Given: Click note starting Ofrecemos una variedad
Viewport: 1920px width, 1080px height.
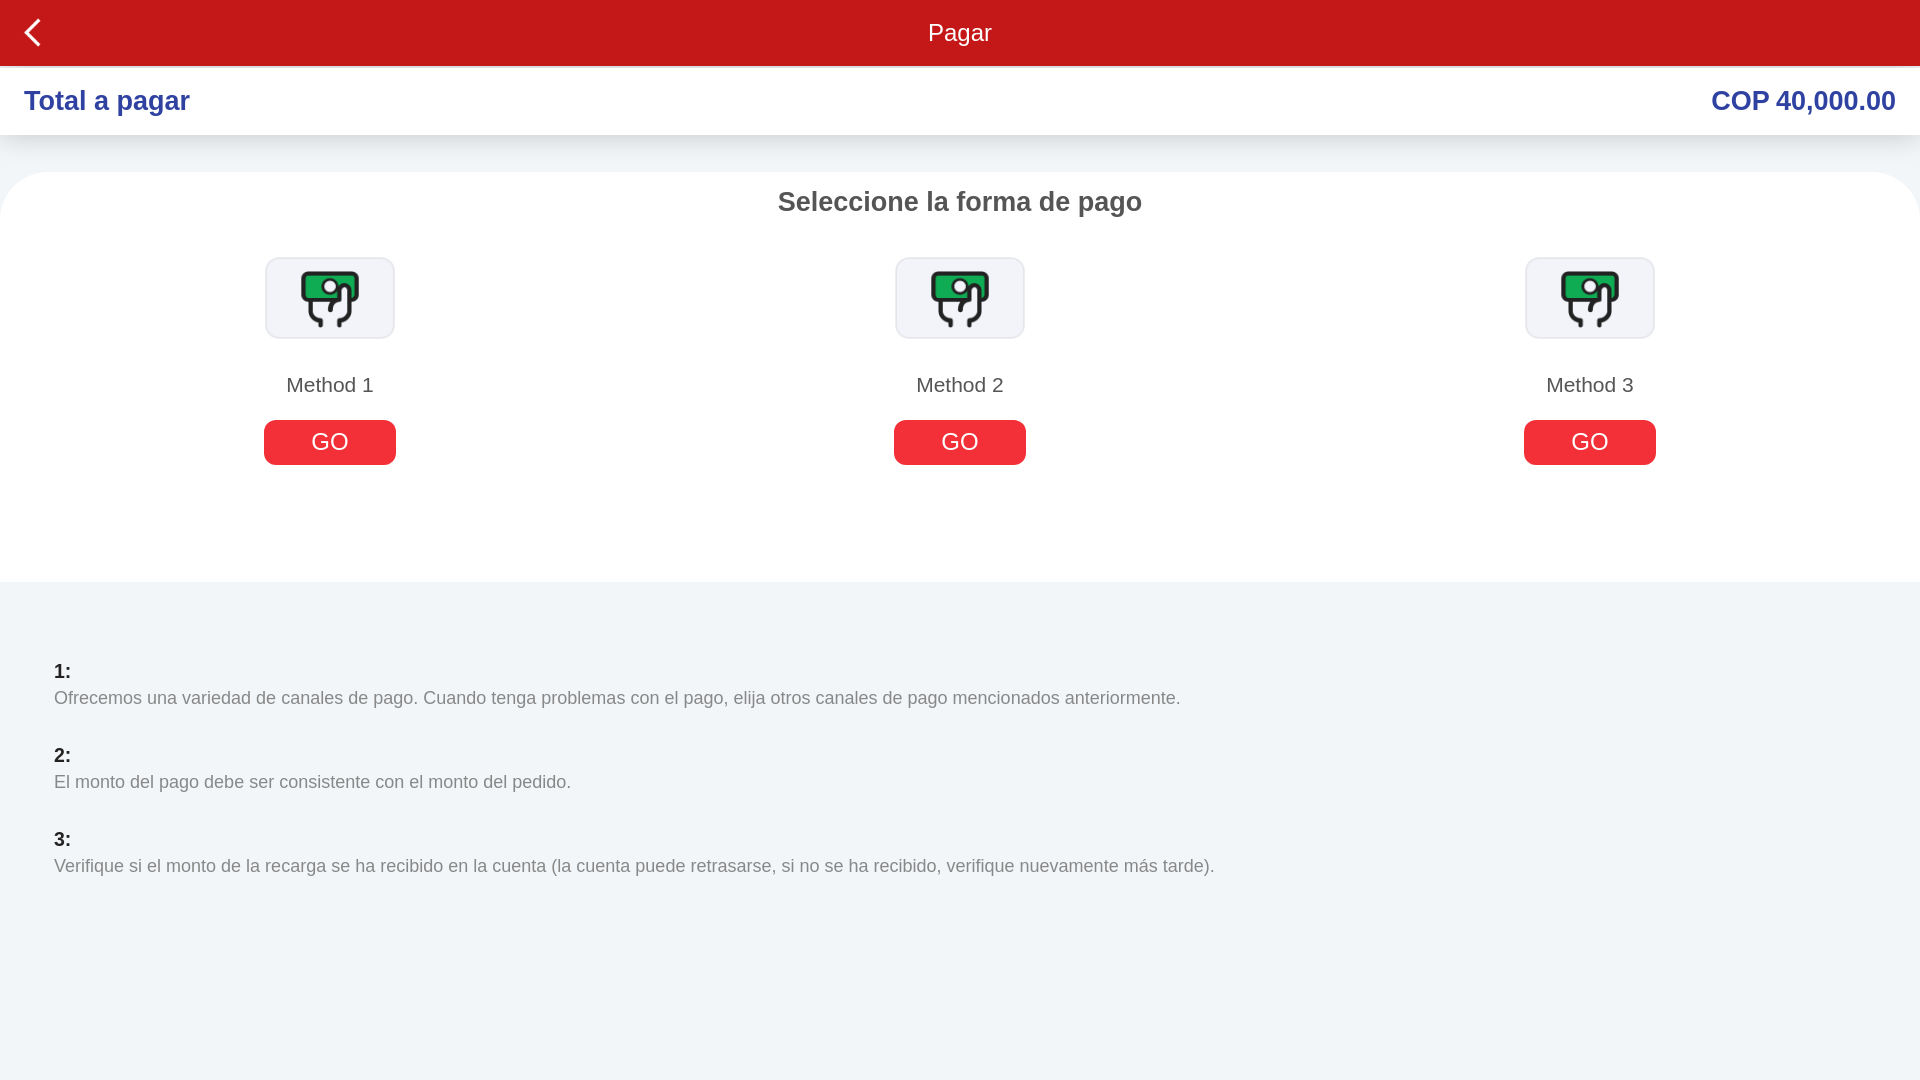Looking at the screenshot, I should [617, 698].
